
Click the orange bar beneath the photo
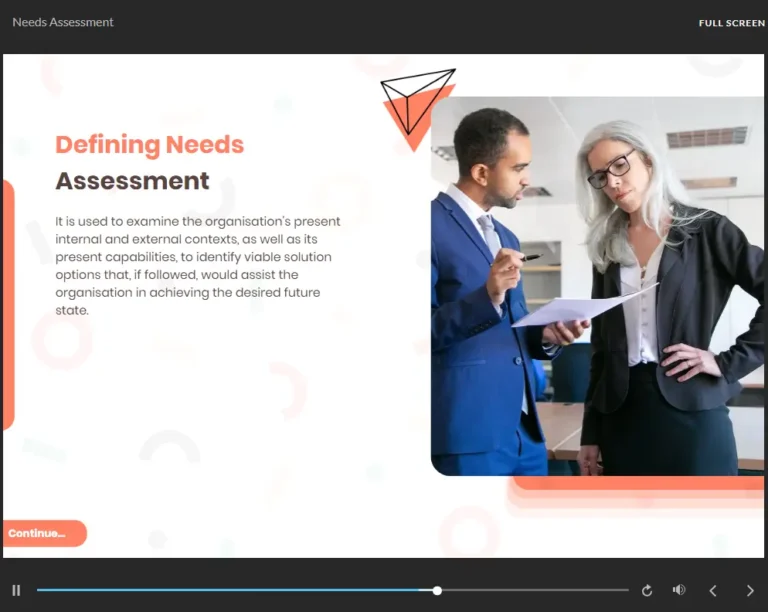coord(640,484)
